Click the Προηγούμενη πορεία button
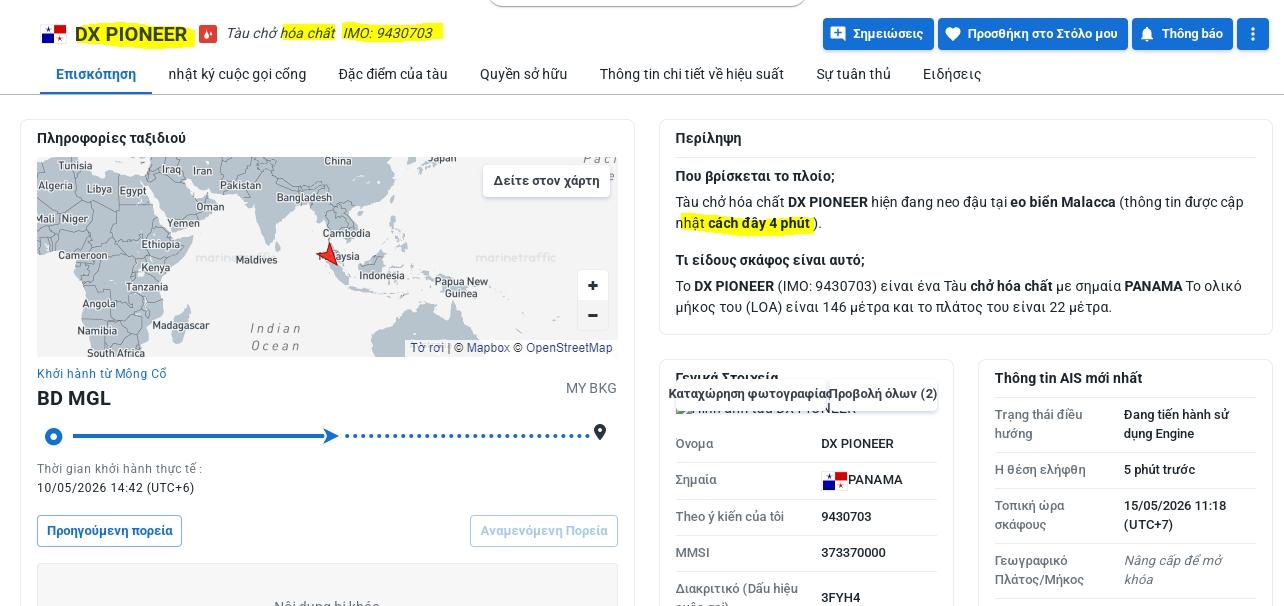Viewport: 1284px width, 606px height. [109, 531]
